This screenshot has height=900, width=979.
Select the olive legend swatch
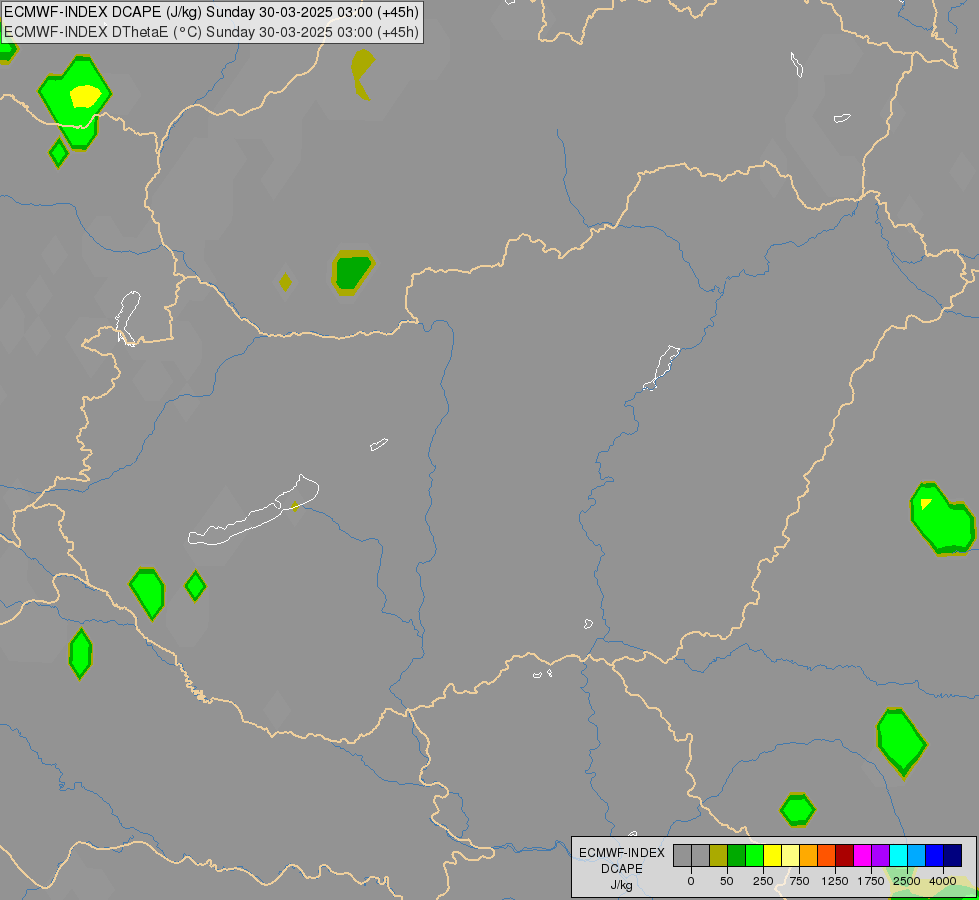pos(719,855)
